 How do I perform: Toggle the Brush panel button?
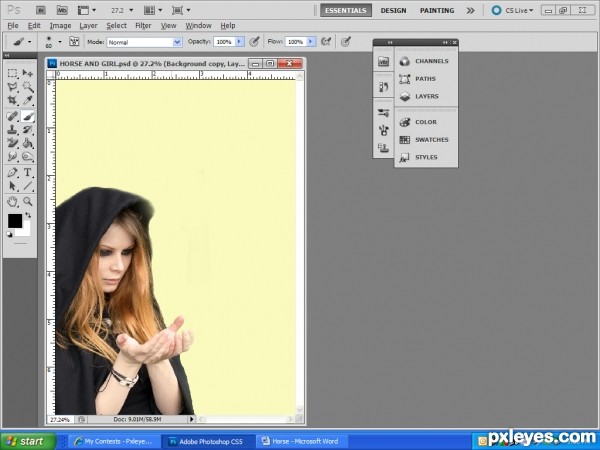coord(74,41)
